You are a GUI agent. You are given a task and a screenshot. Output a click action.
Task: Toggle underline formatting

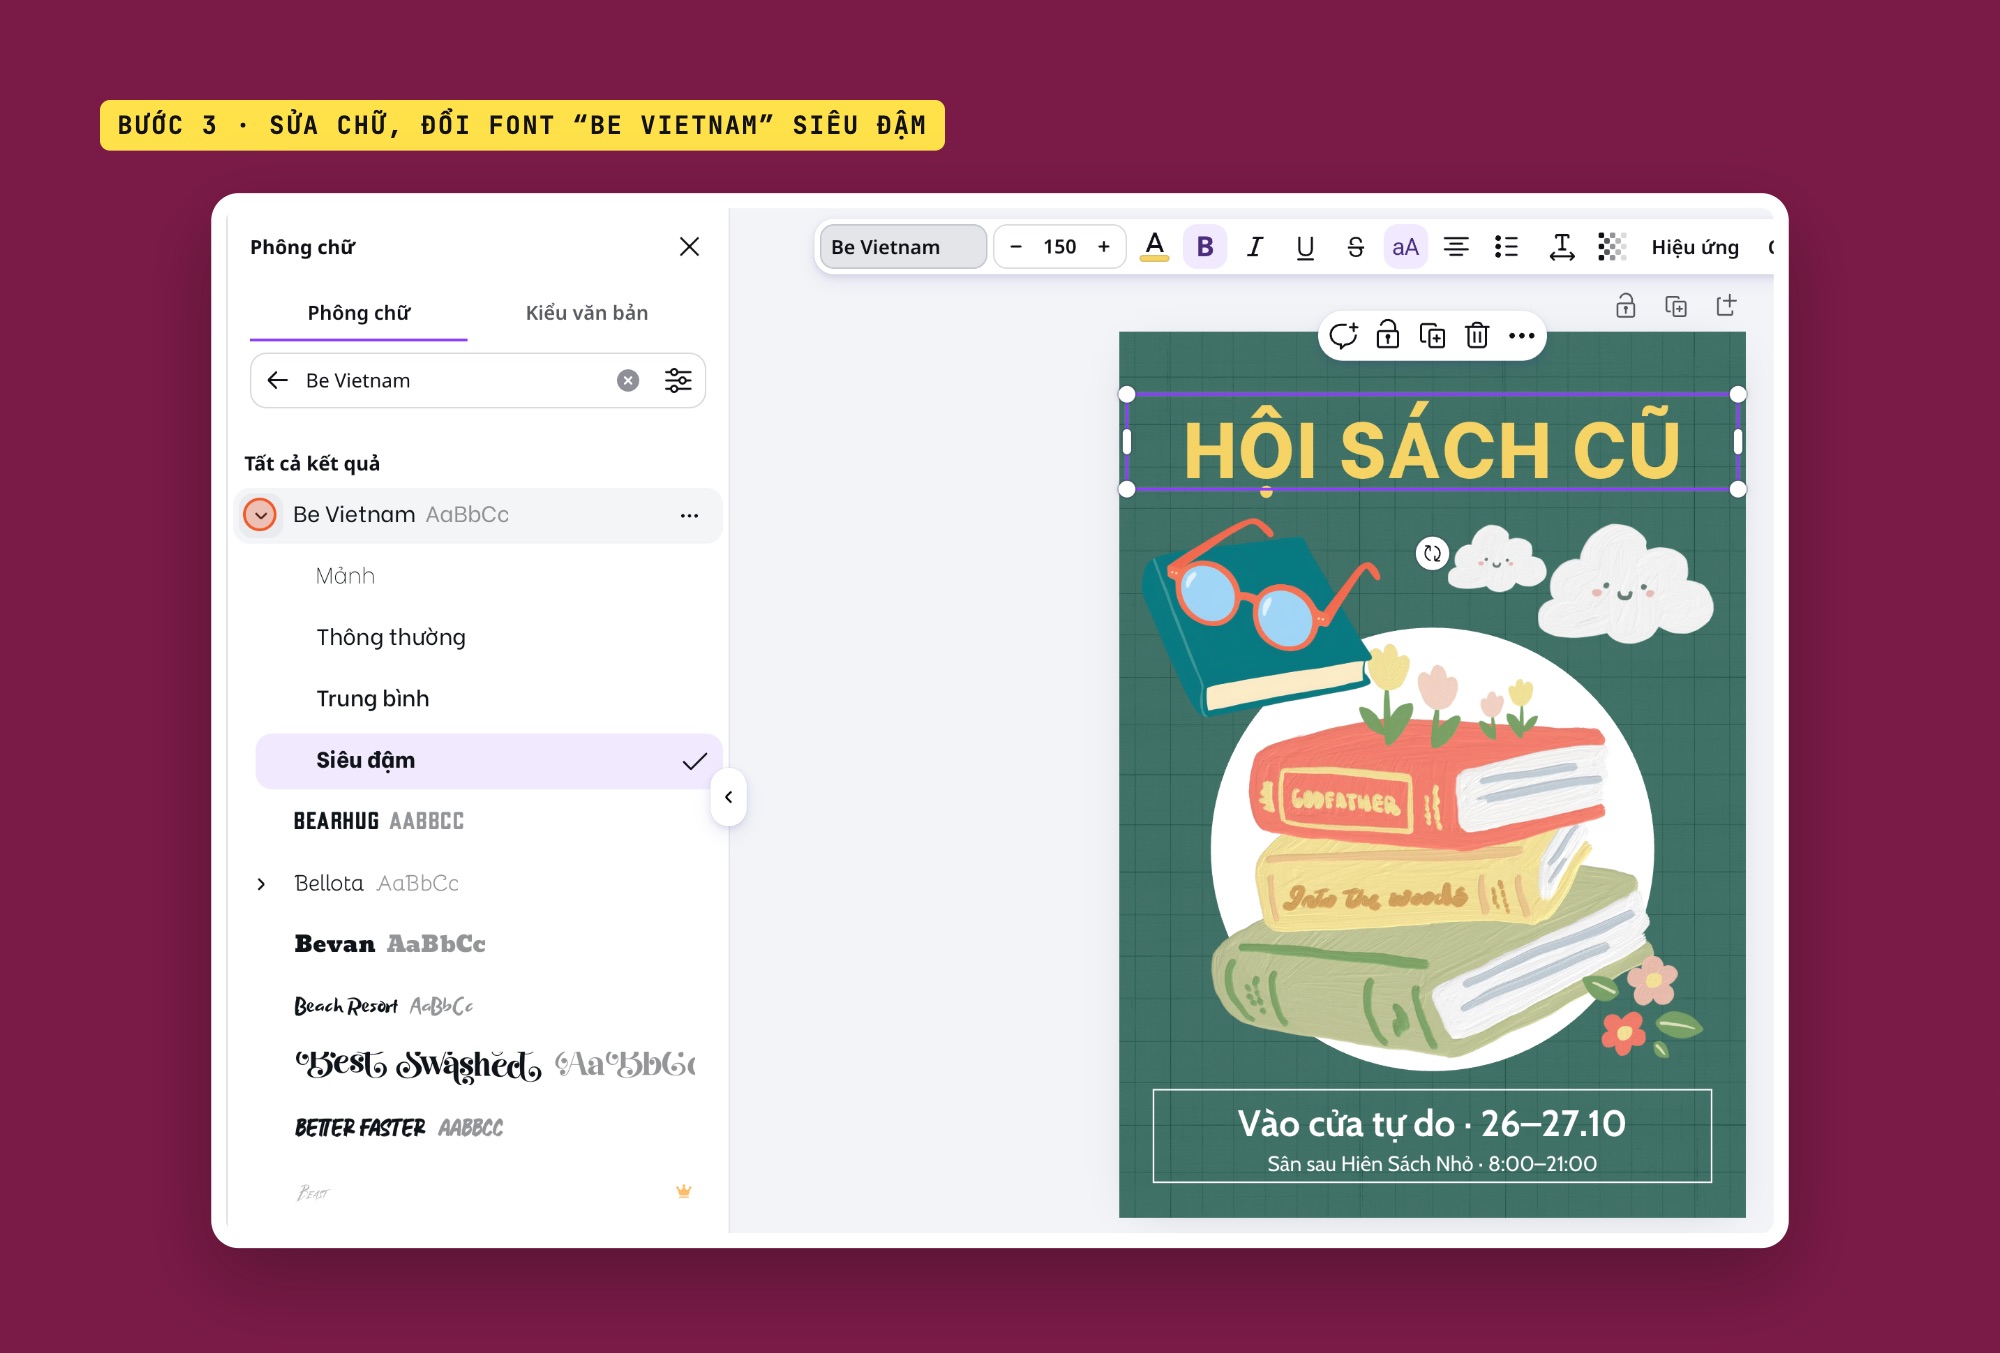click(1305, 247)
